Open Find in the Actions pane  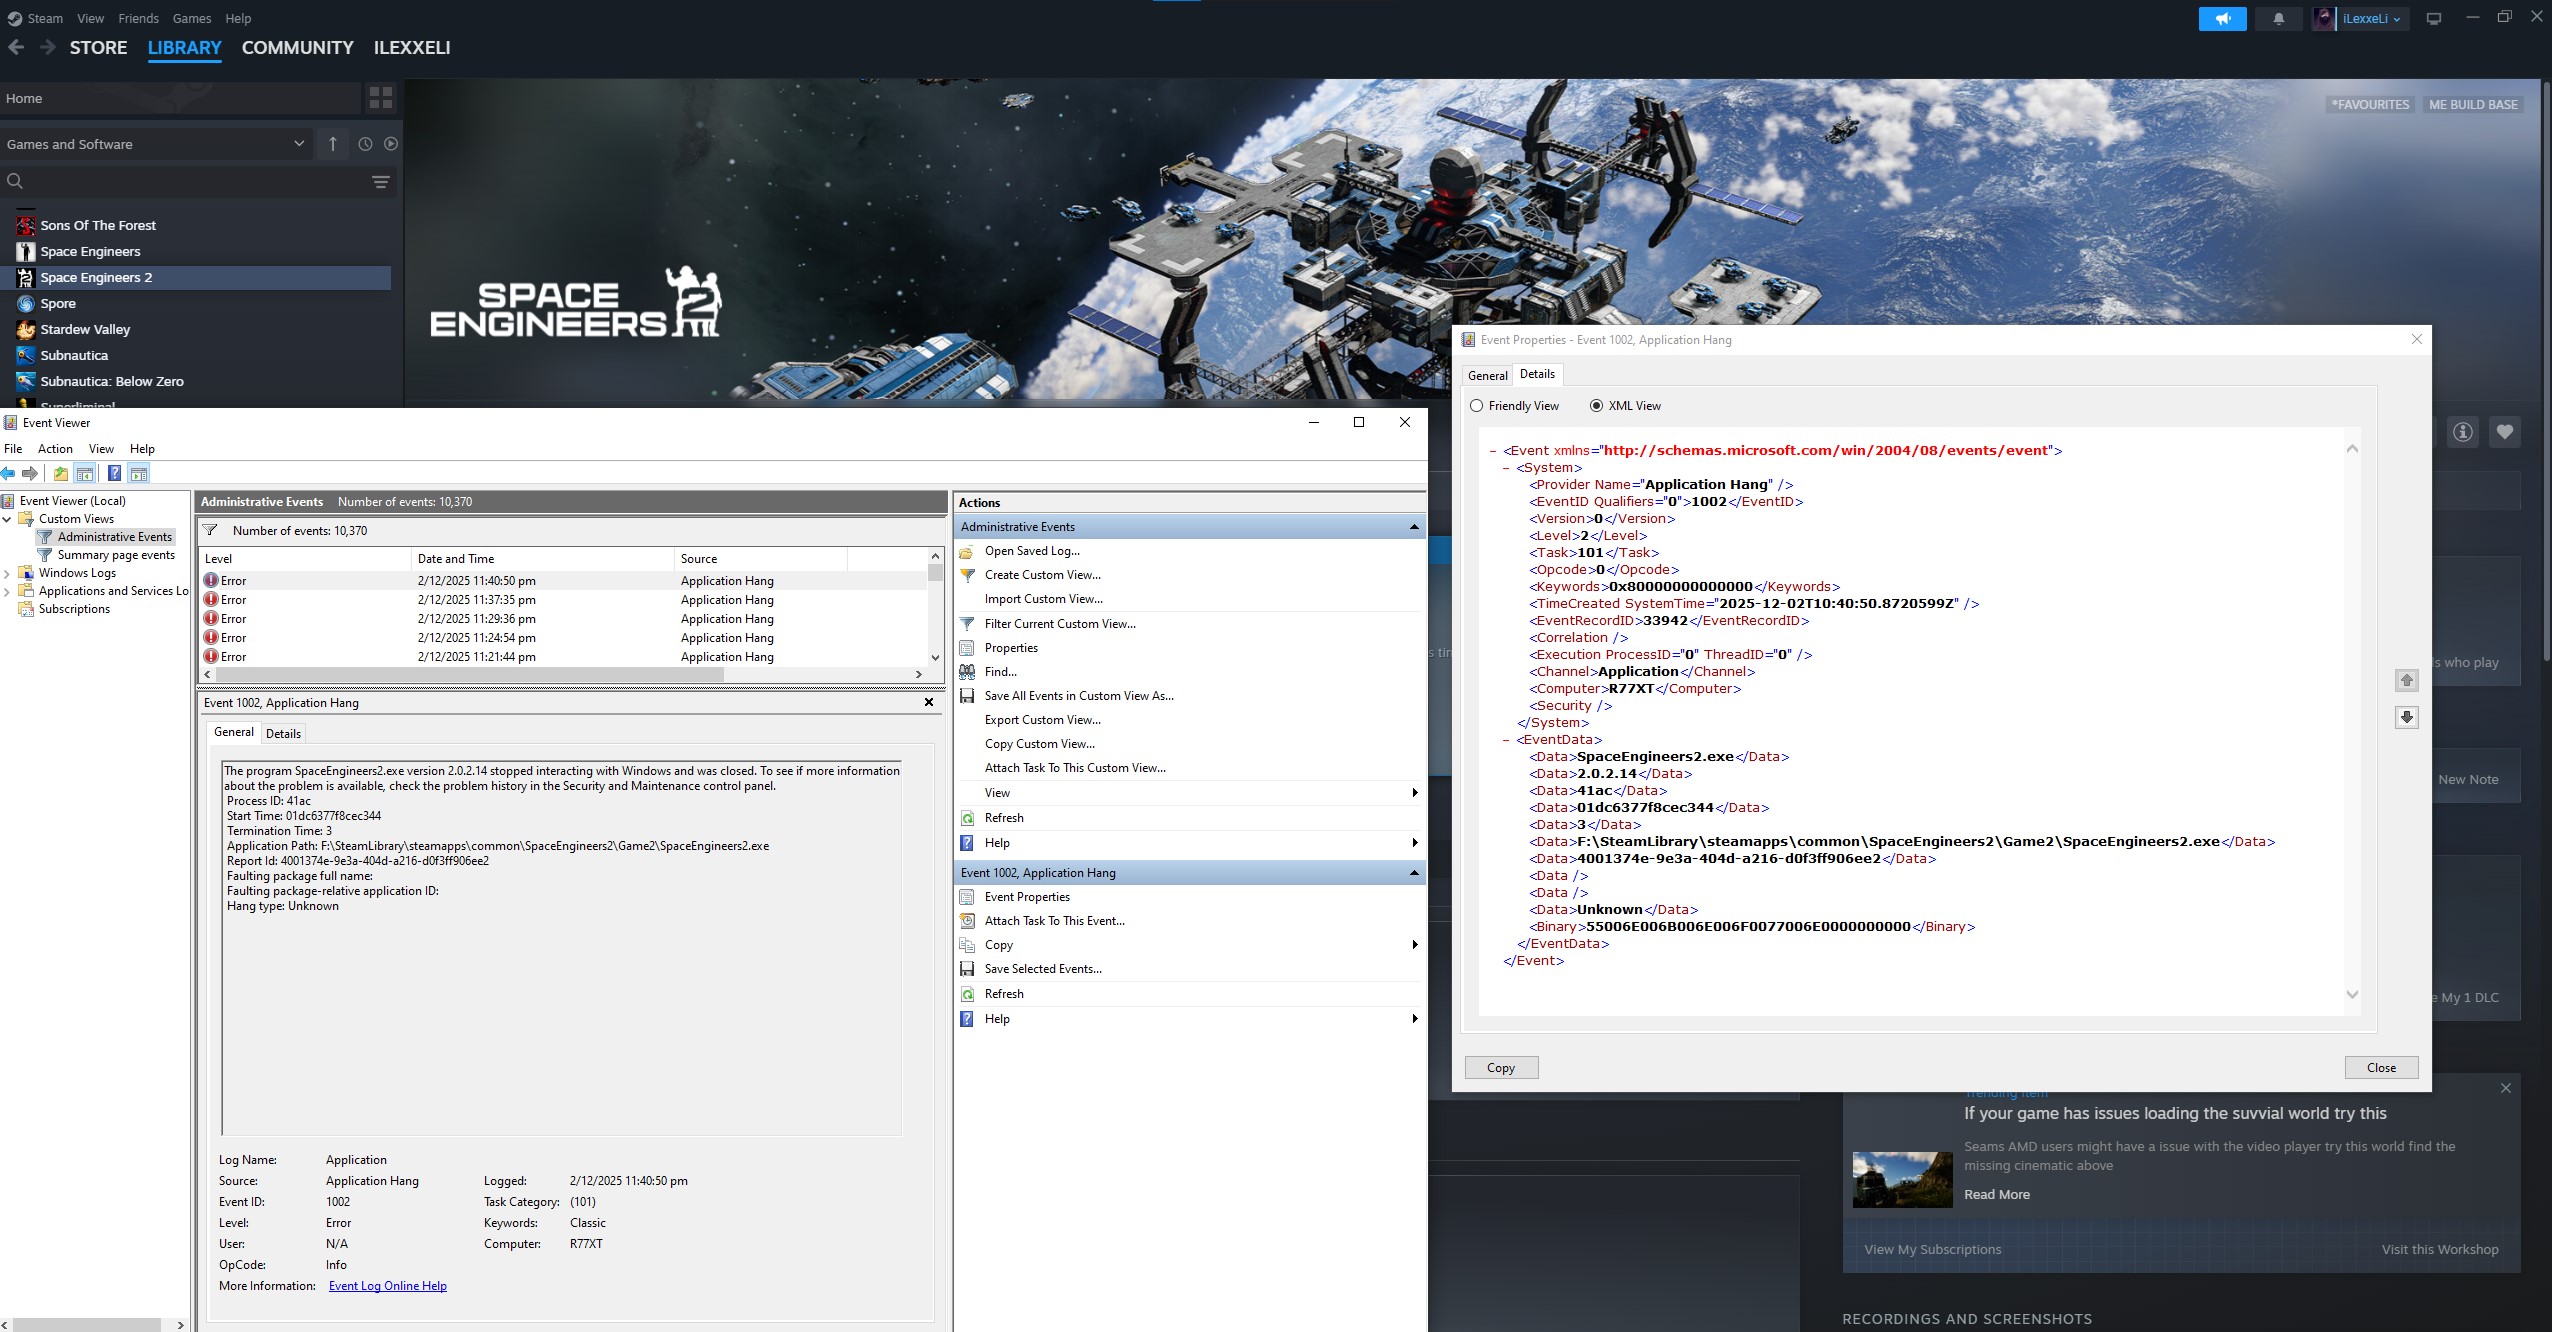point(1001,672)
